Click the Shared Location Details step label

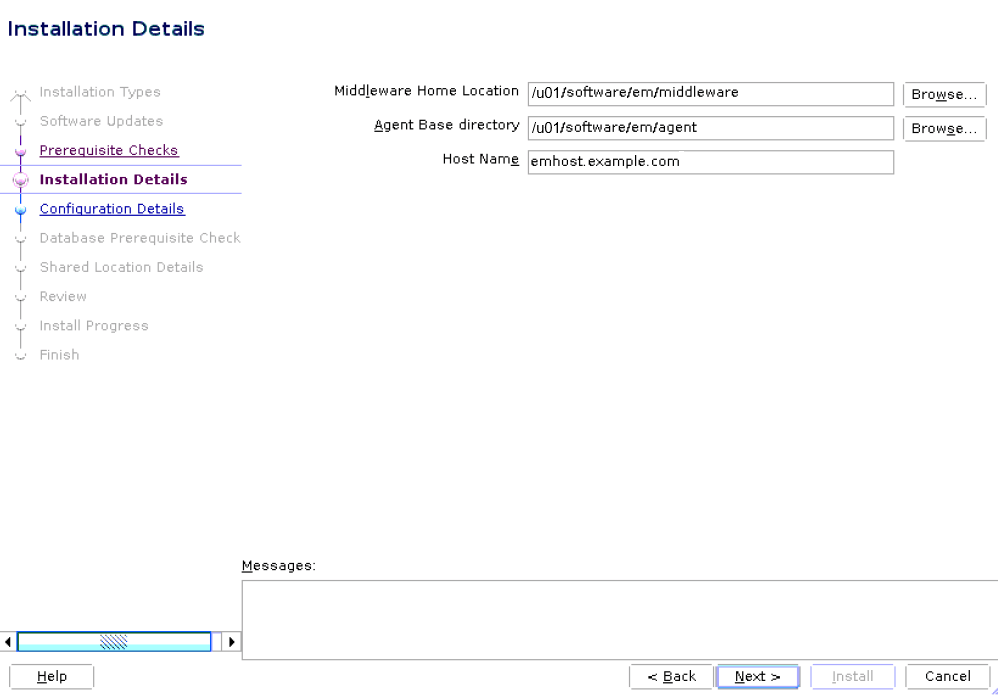tap(122, 267)
